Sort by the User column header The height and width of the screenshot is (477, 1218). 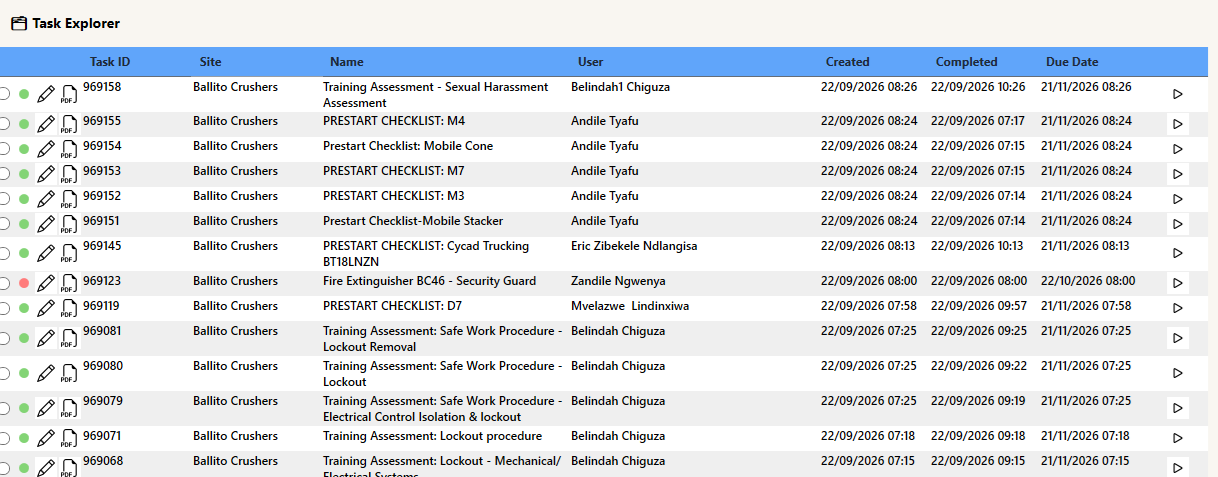591,62
